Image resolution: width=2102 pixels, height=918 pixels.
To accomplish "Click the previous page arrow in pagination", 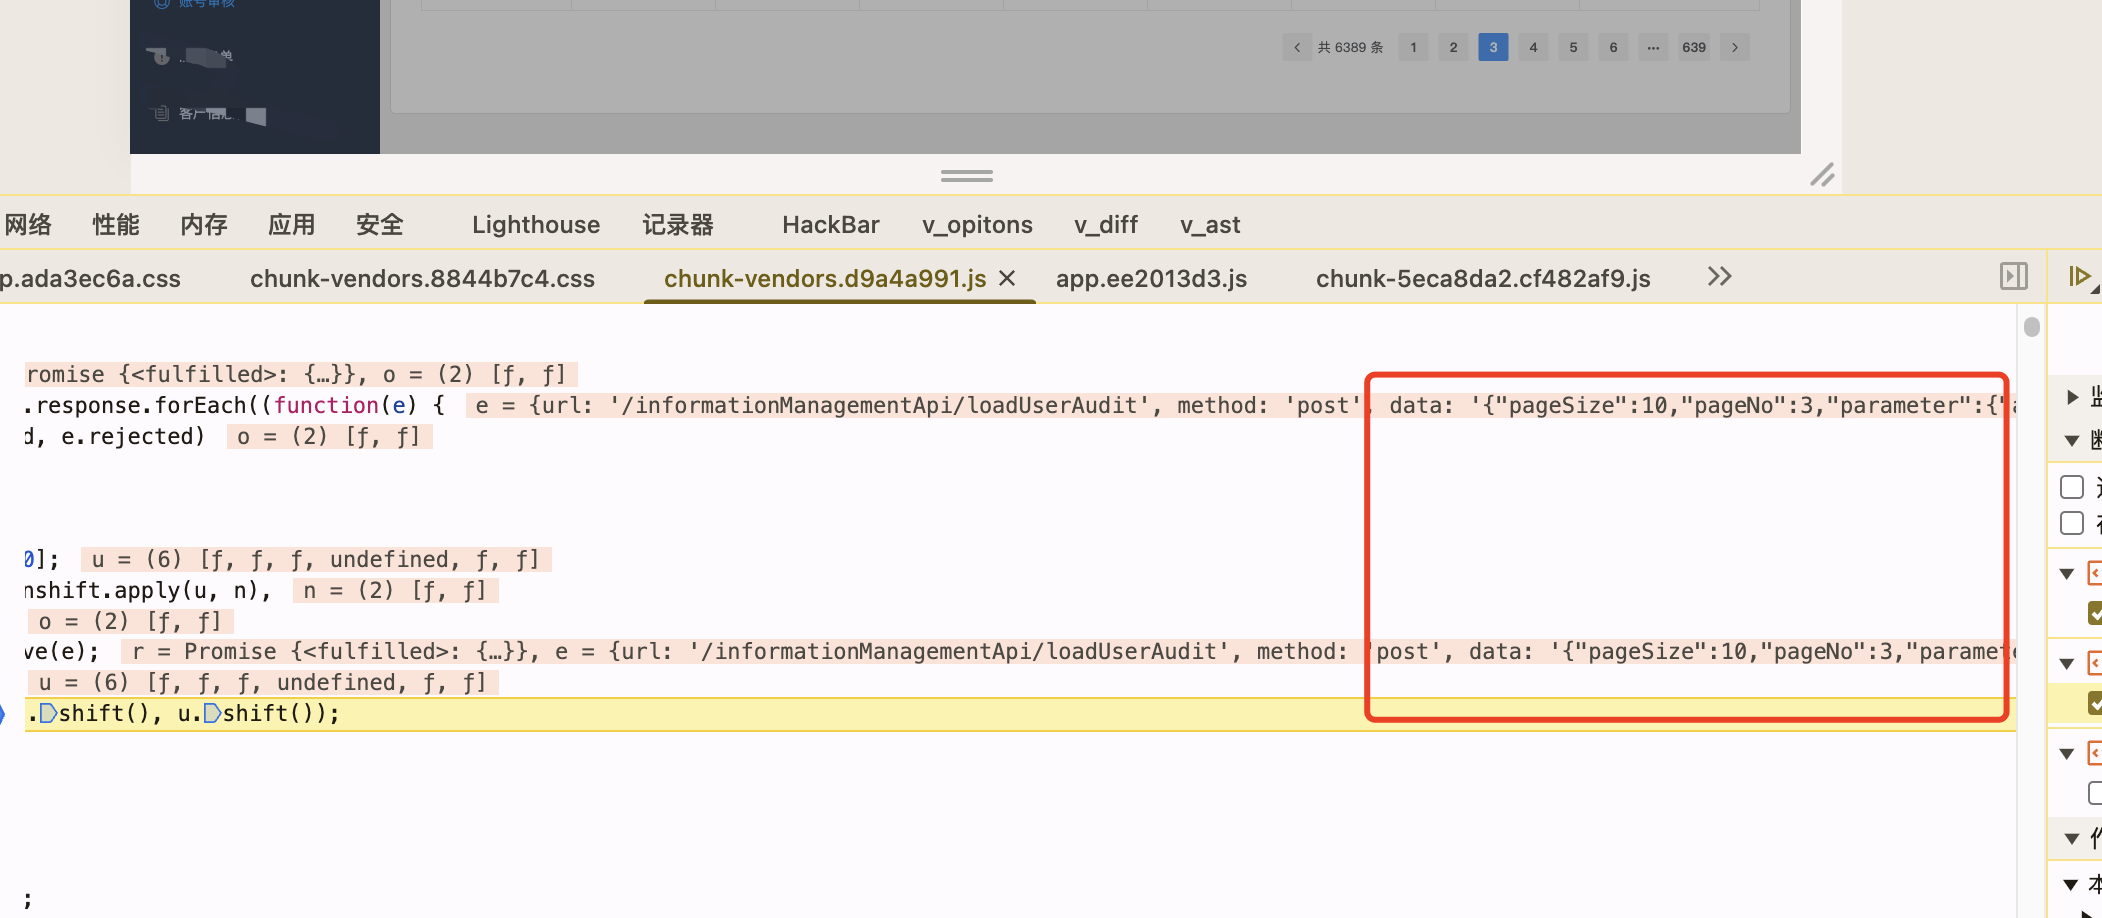I will [x=1297, y=47].
